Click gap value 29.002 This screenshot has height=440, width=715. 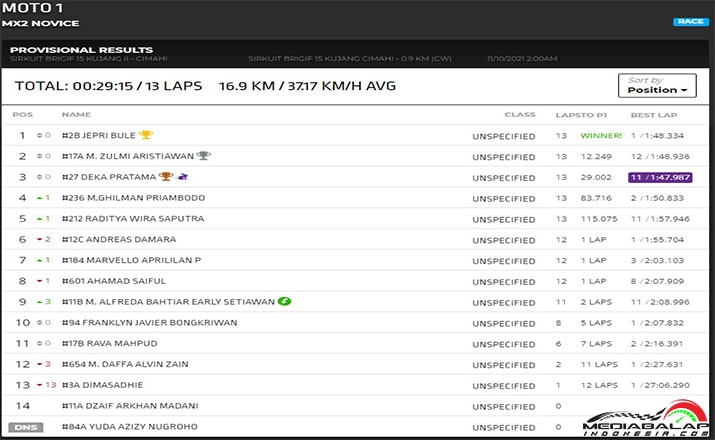(x=596, y=177)
